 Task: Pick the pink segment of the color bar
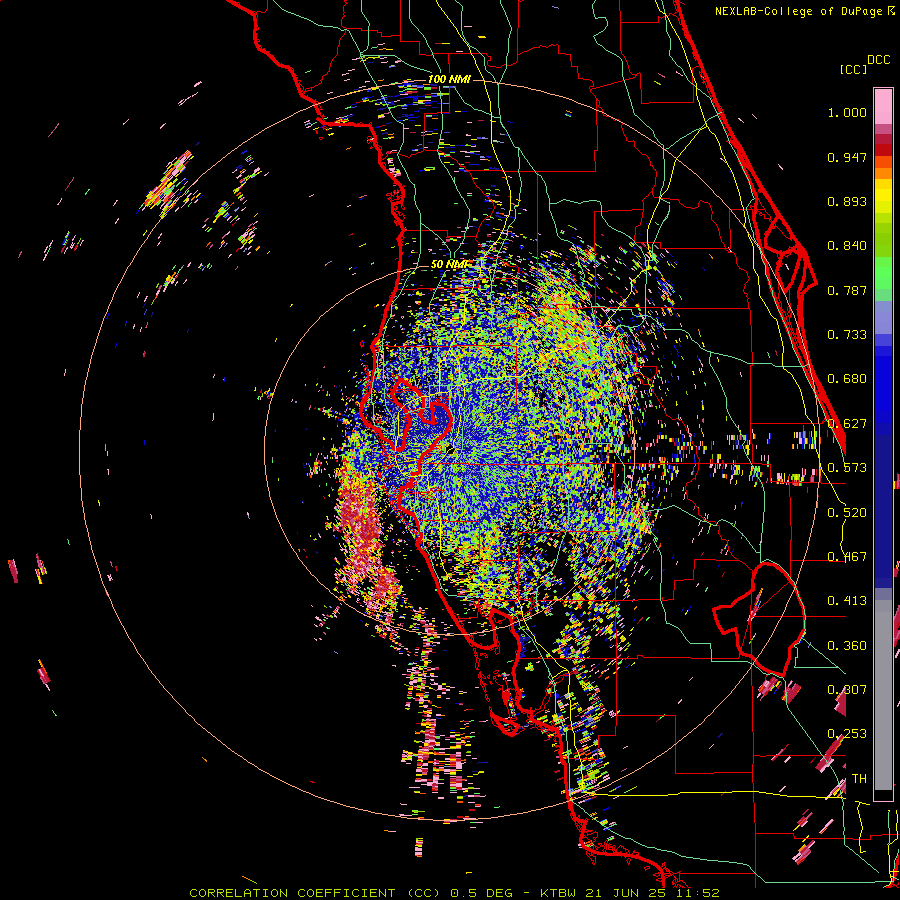coord(883,106)
